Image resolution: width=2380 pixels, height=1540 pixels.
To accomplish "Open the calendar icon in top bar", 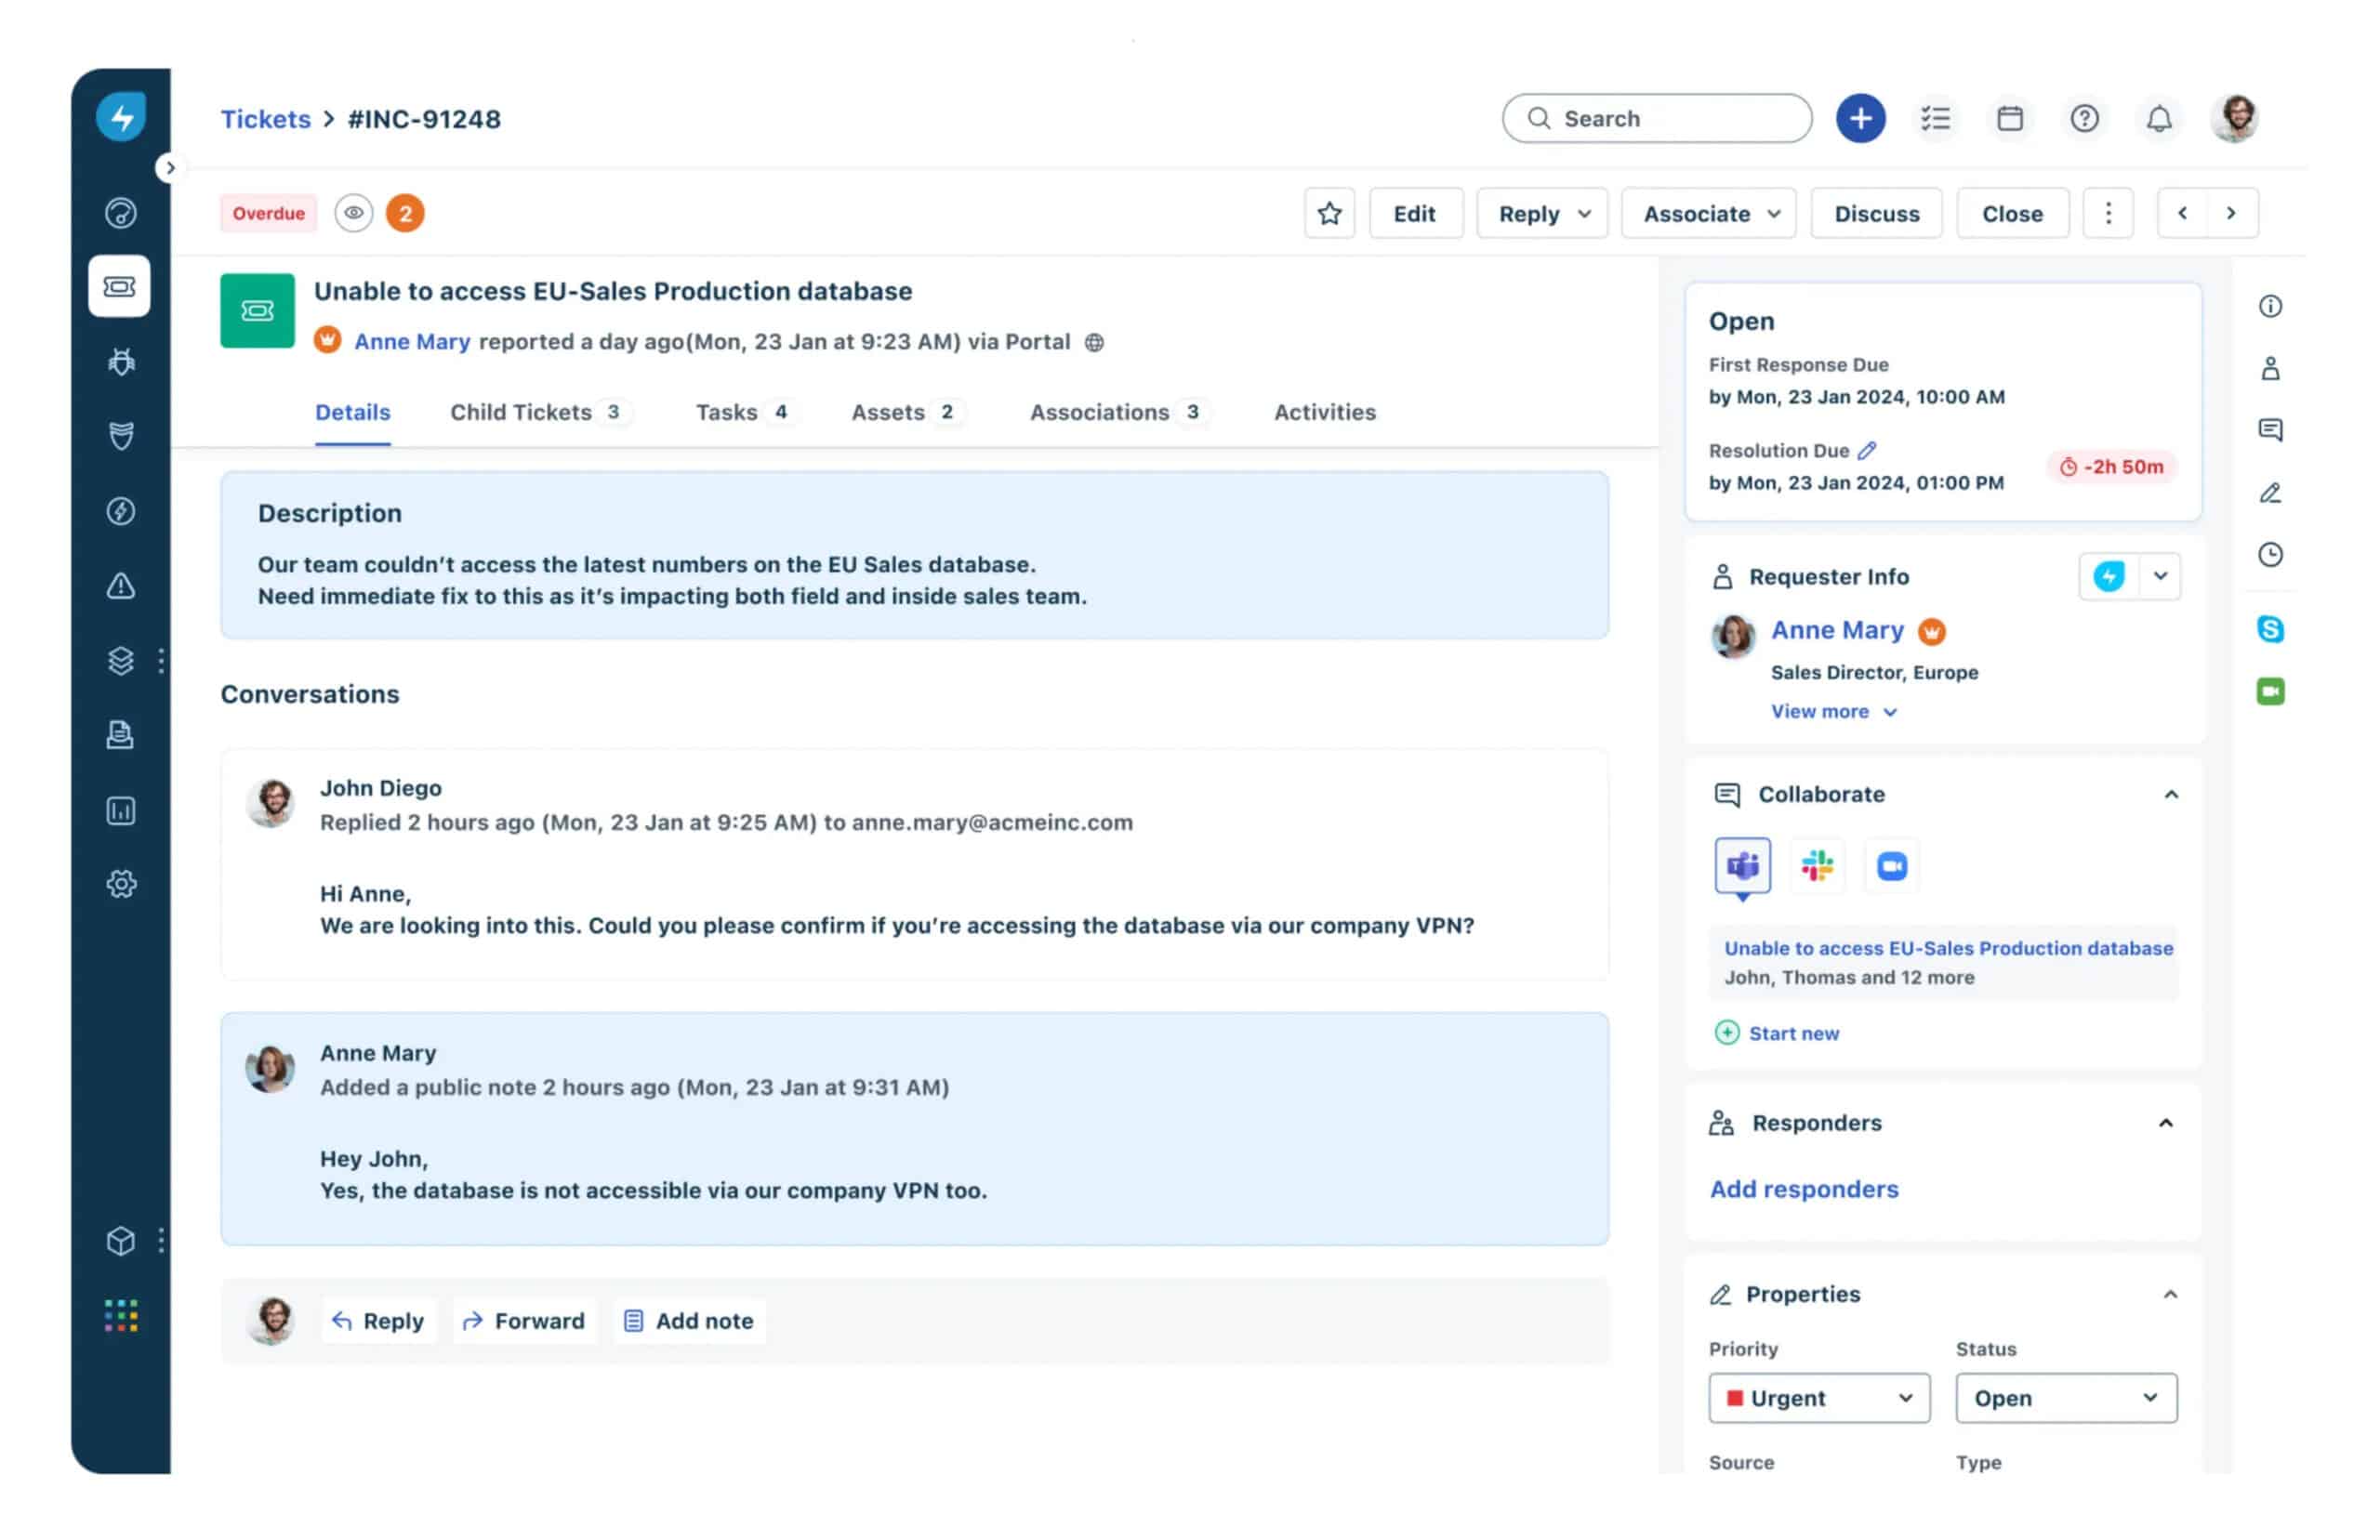I will pyautogui.click(x=2010, y=118).
